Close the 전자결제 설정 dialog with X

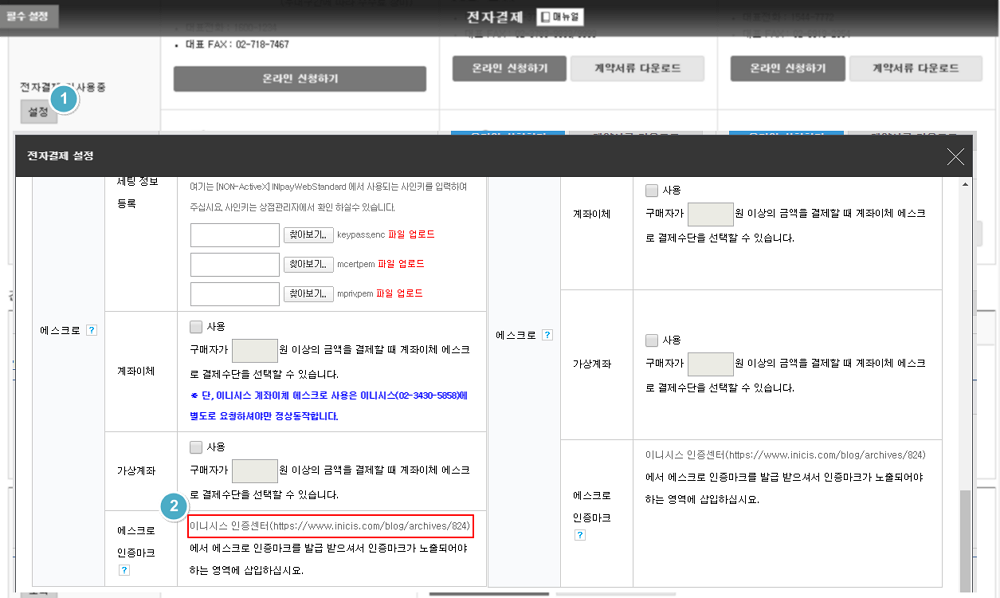tap(955, 156)
